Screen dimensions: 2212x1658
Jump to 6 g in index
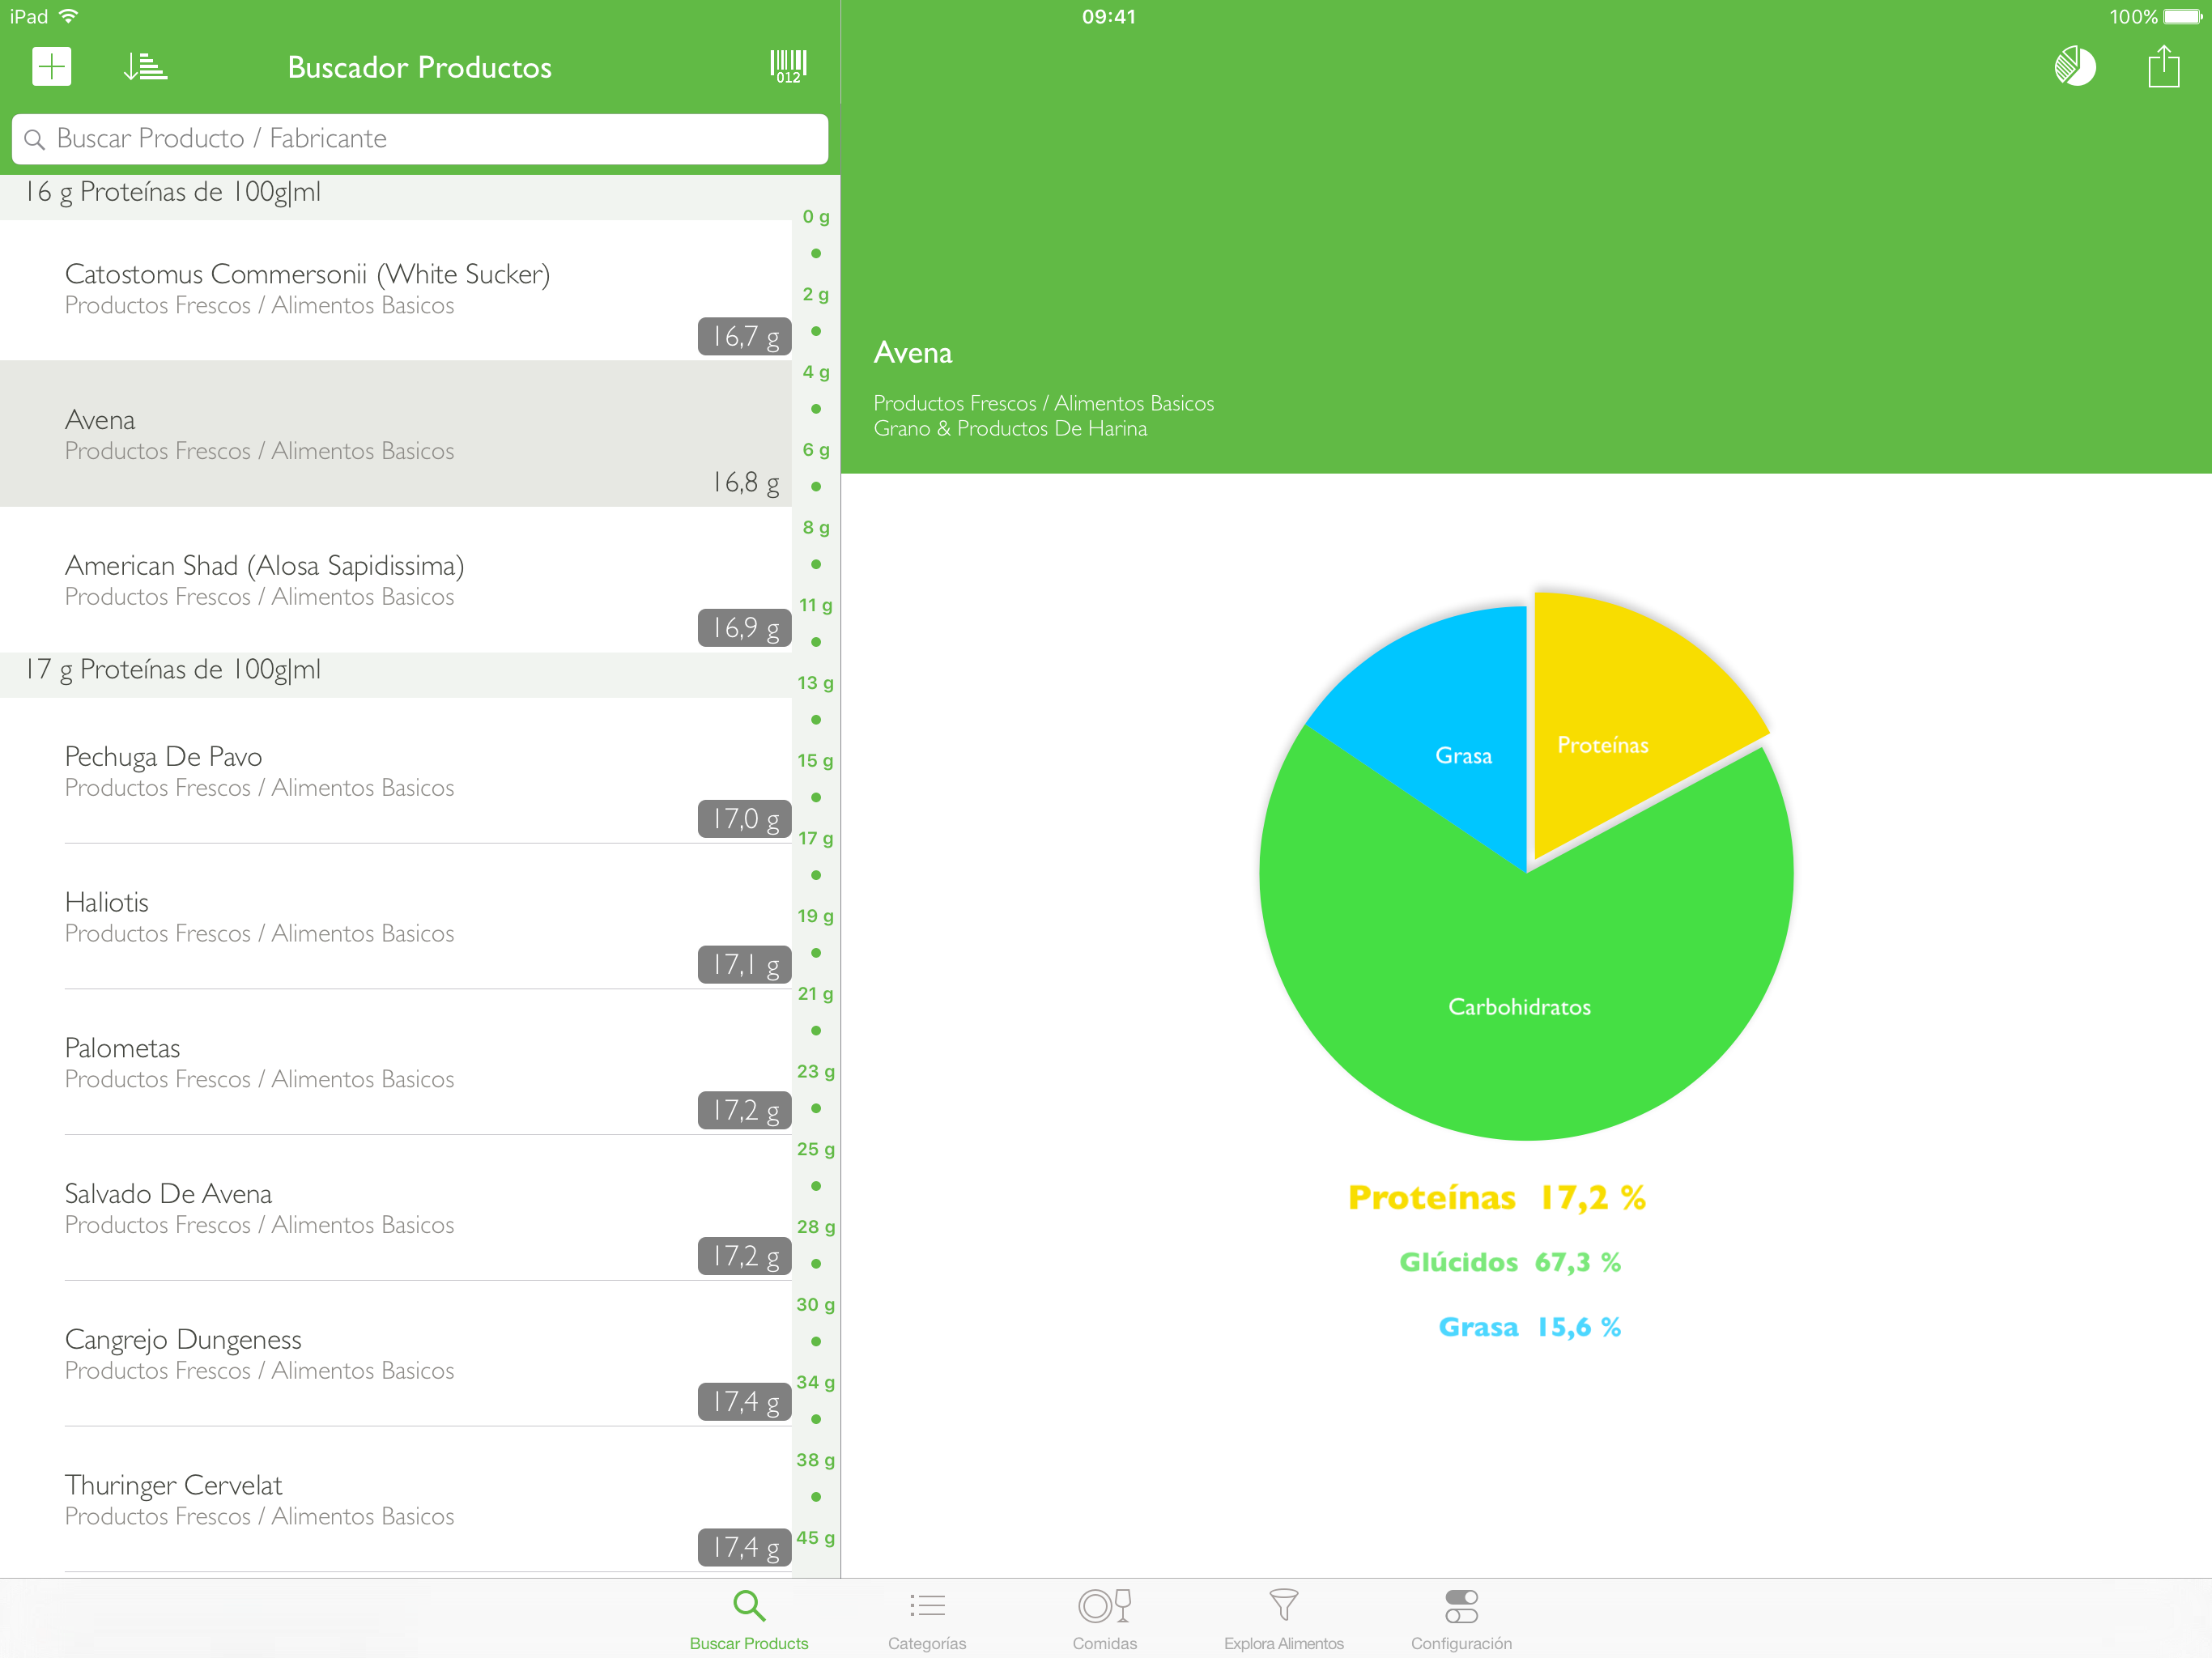[816, 450]
